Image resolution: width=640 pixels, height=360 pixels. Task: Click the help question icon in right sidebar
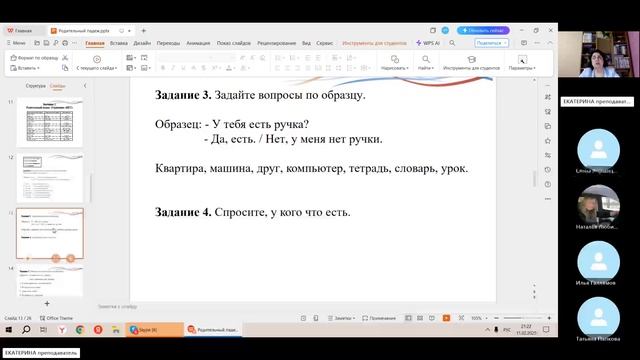(x=548, y=184)
